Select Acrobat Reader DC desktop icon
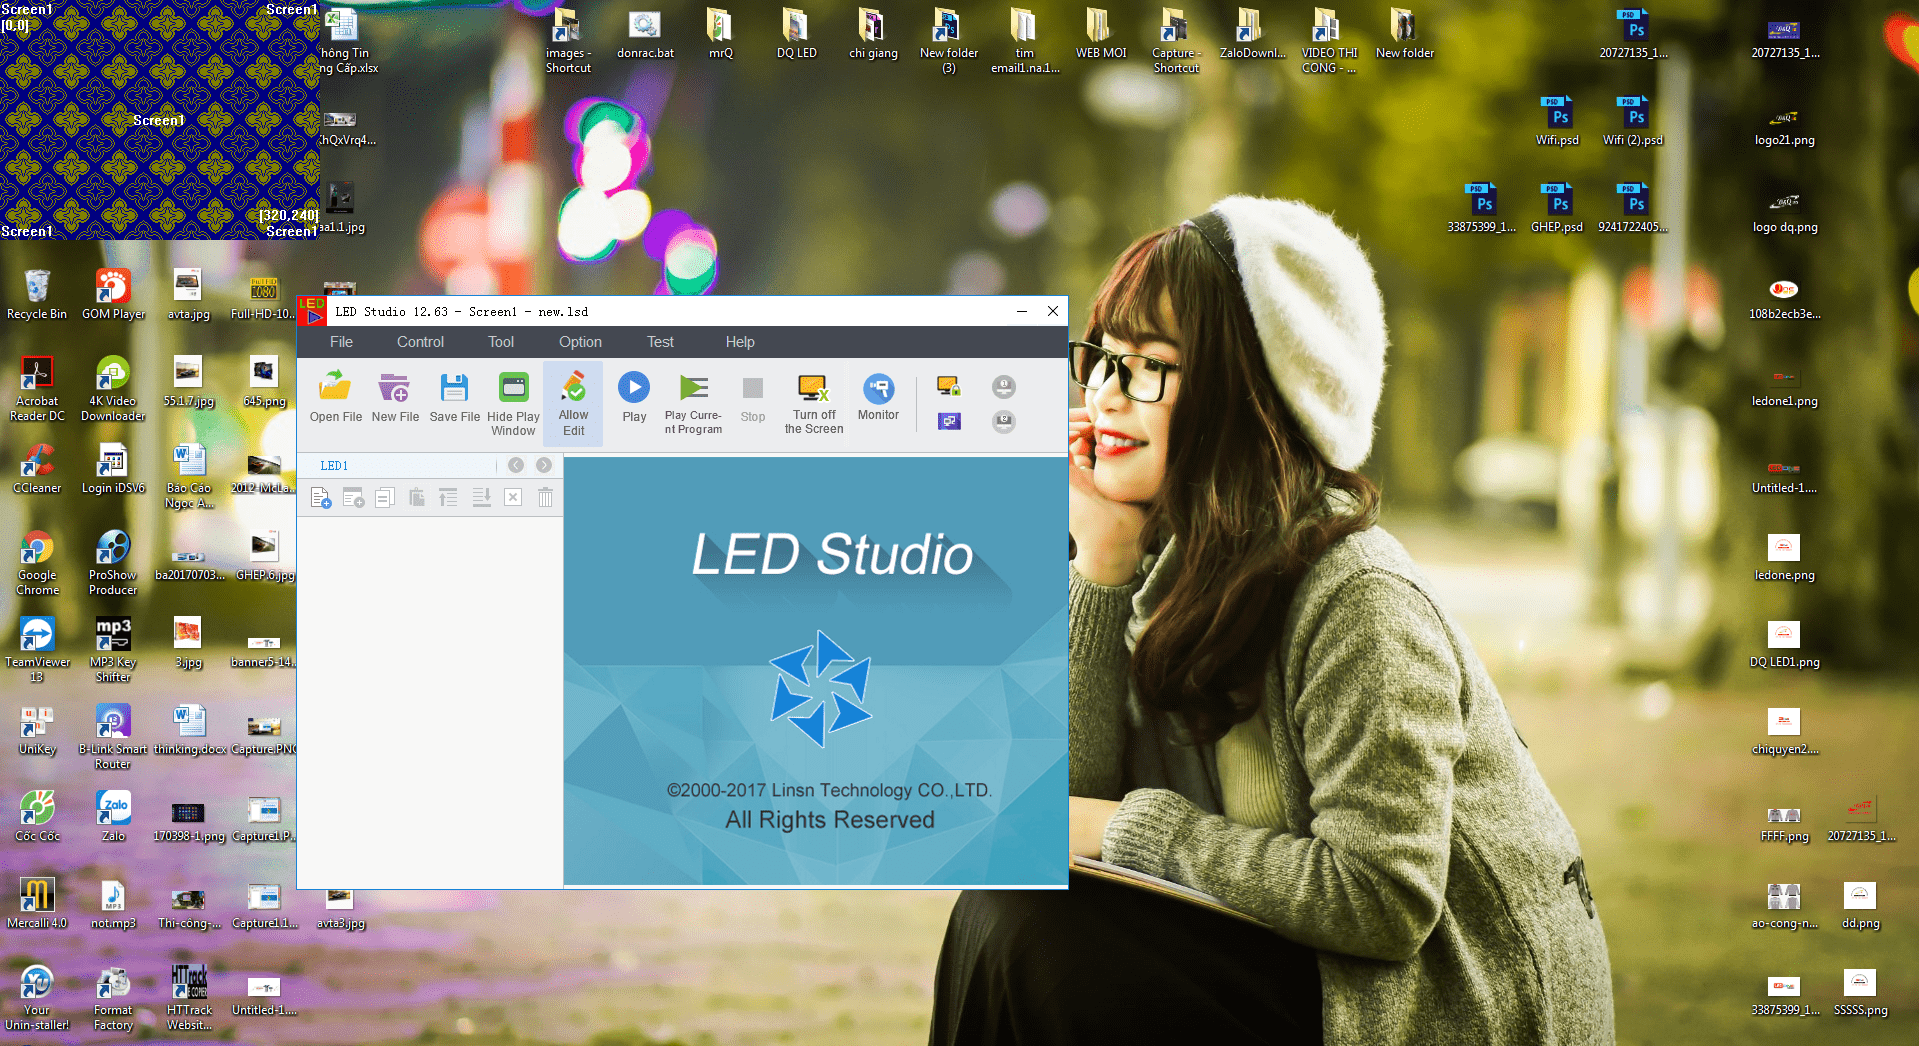 click(37, 389)
